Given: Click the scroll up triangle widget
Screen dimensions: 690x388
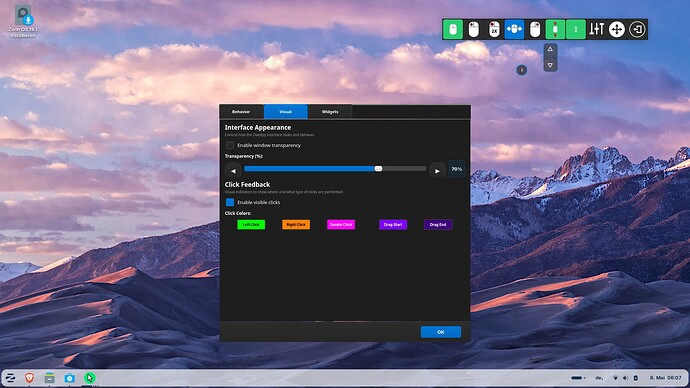Looking at the screenshot, I should (x=550, y=49).
